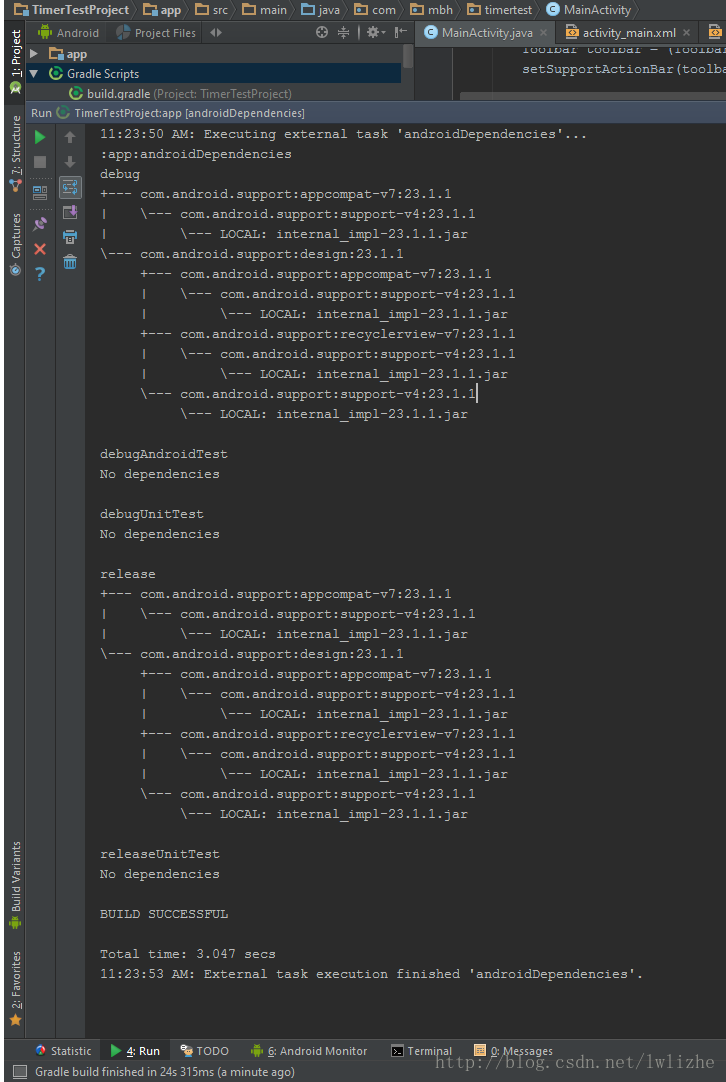Image resolution: width=726 pixels, height=1082 pixels.
Task: Open the Statistic tool window
Action: [63, 1051]
